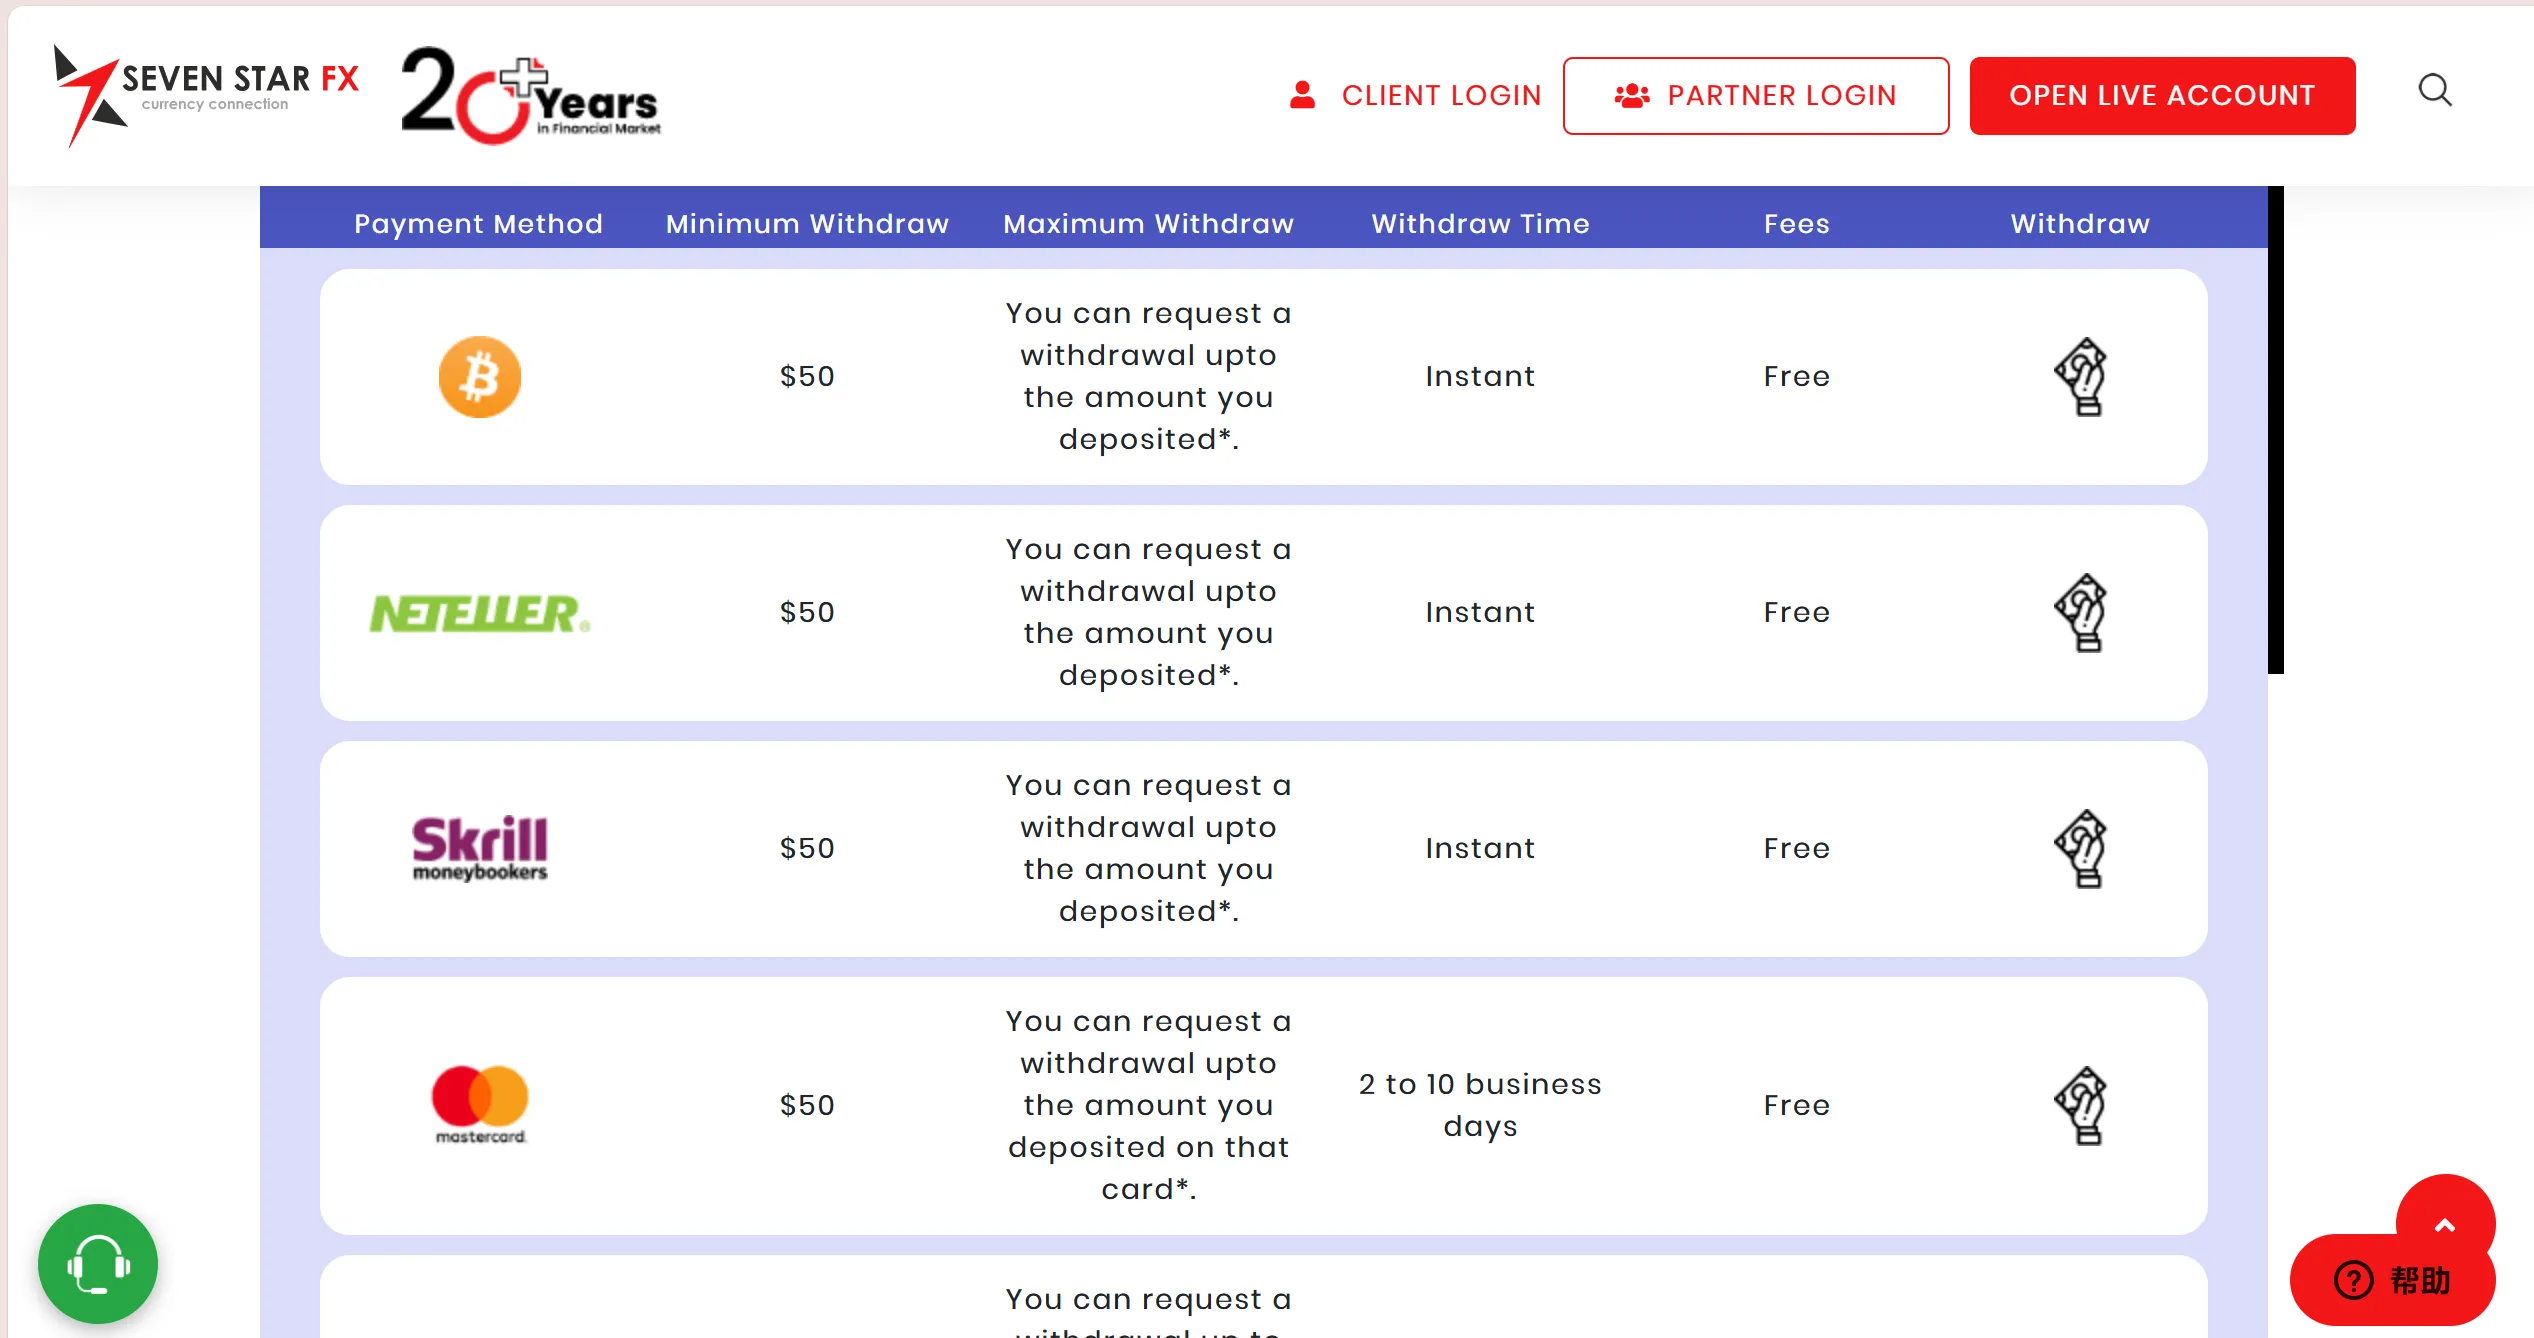Click maximum withdraw text in Skrill row
Screen dimensions: 2534x1338
[x=1148, y=849]
